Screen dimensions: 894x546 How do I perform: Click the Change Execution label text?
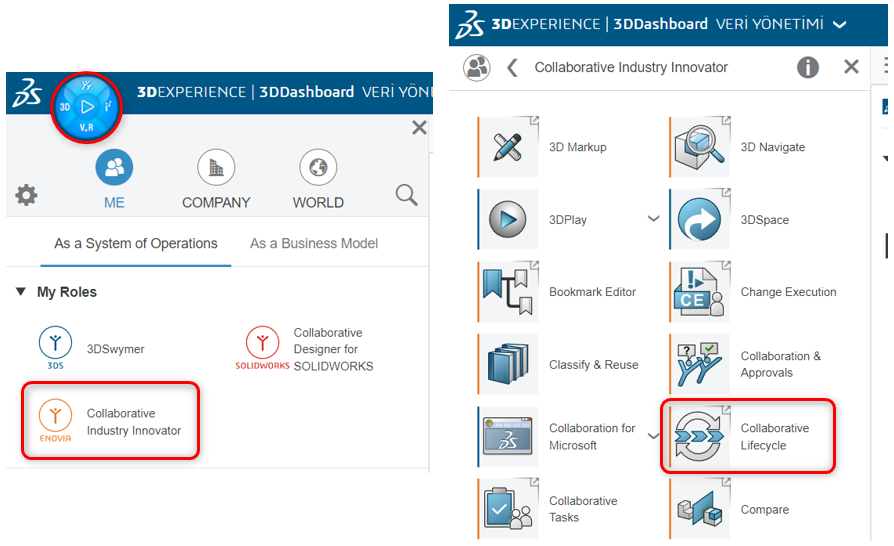tap(789, 292)
